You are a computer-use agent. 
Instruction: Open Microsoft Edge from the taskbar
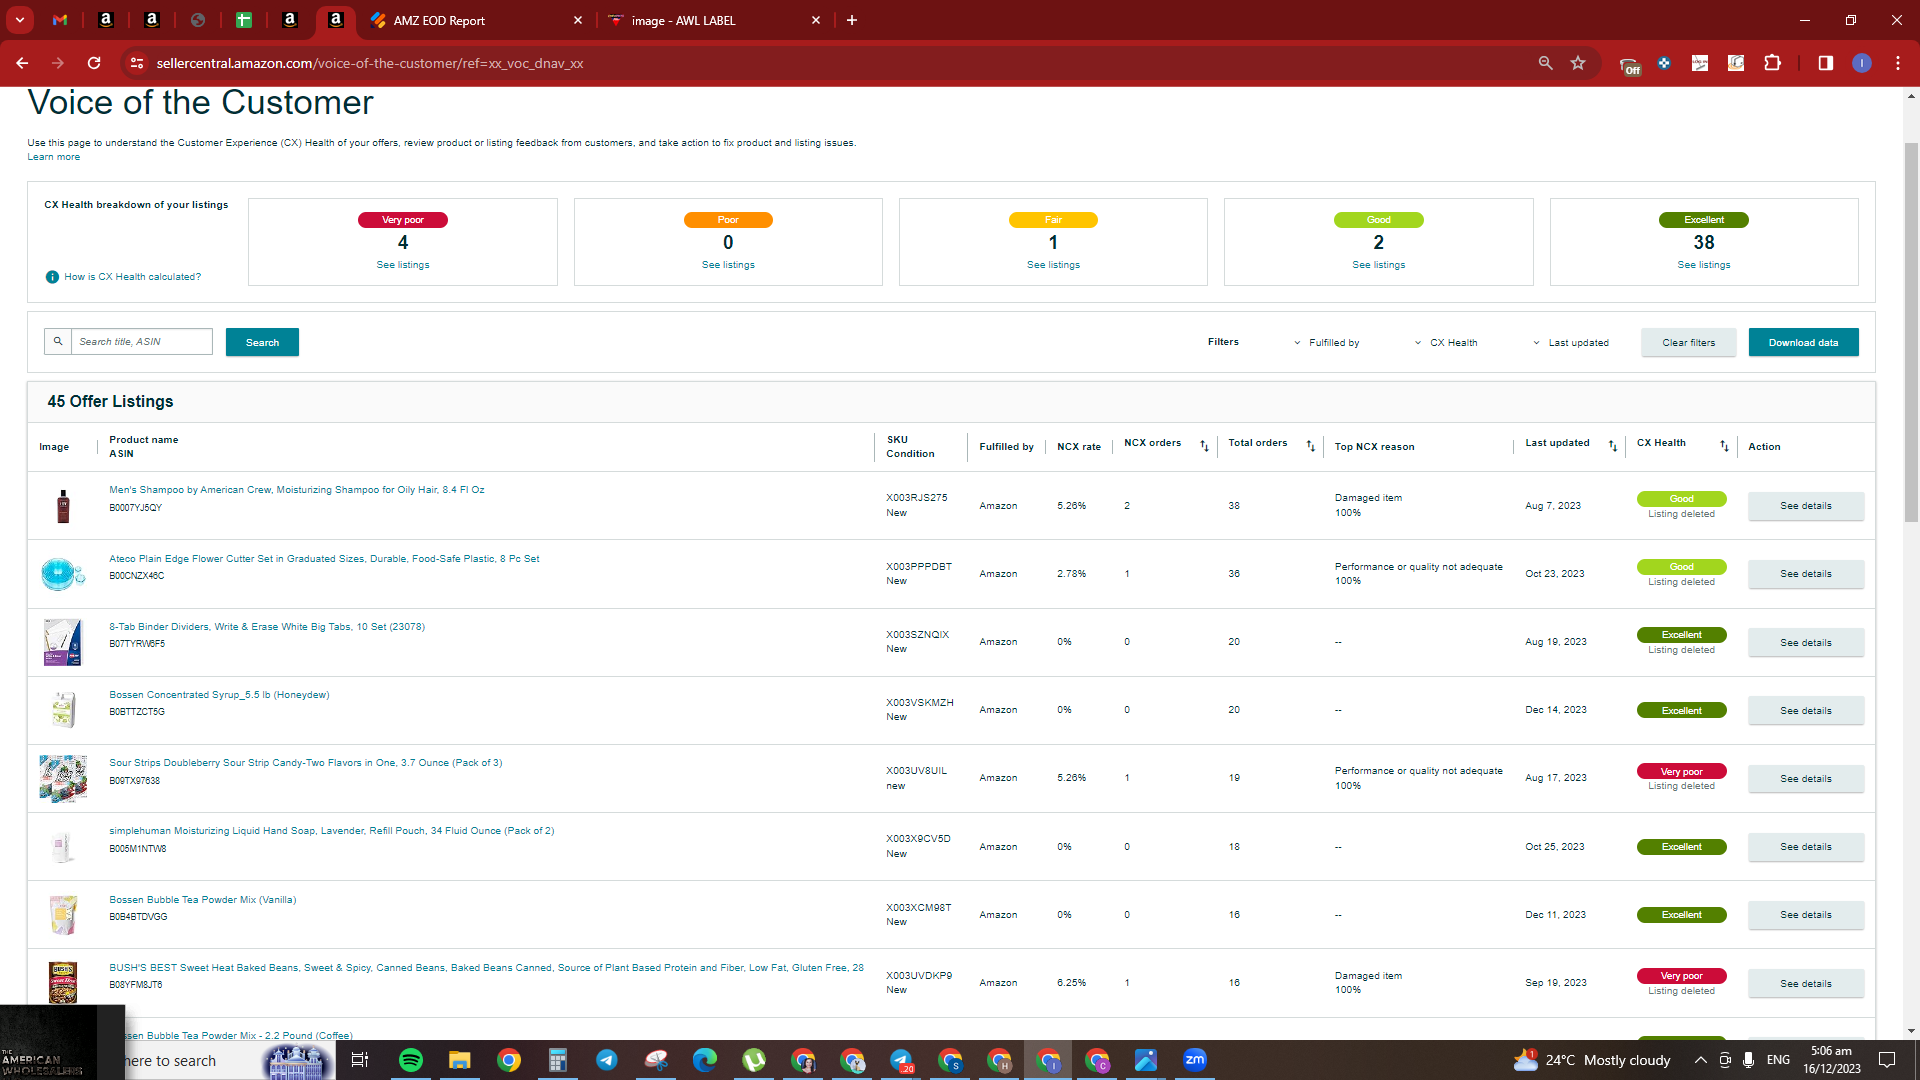705,1060
